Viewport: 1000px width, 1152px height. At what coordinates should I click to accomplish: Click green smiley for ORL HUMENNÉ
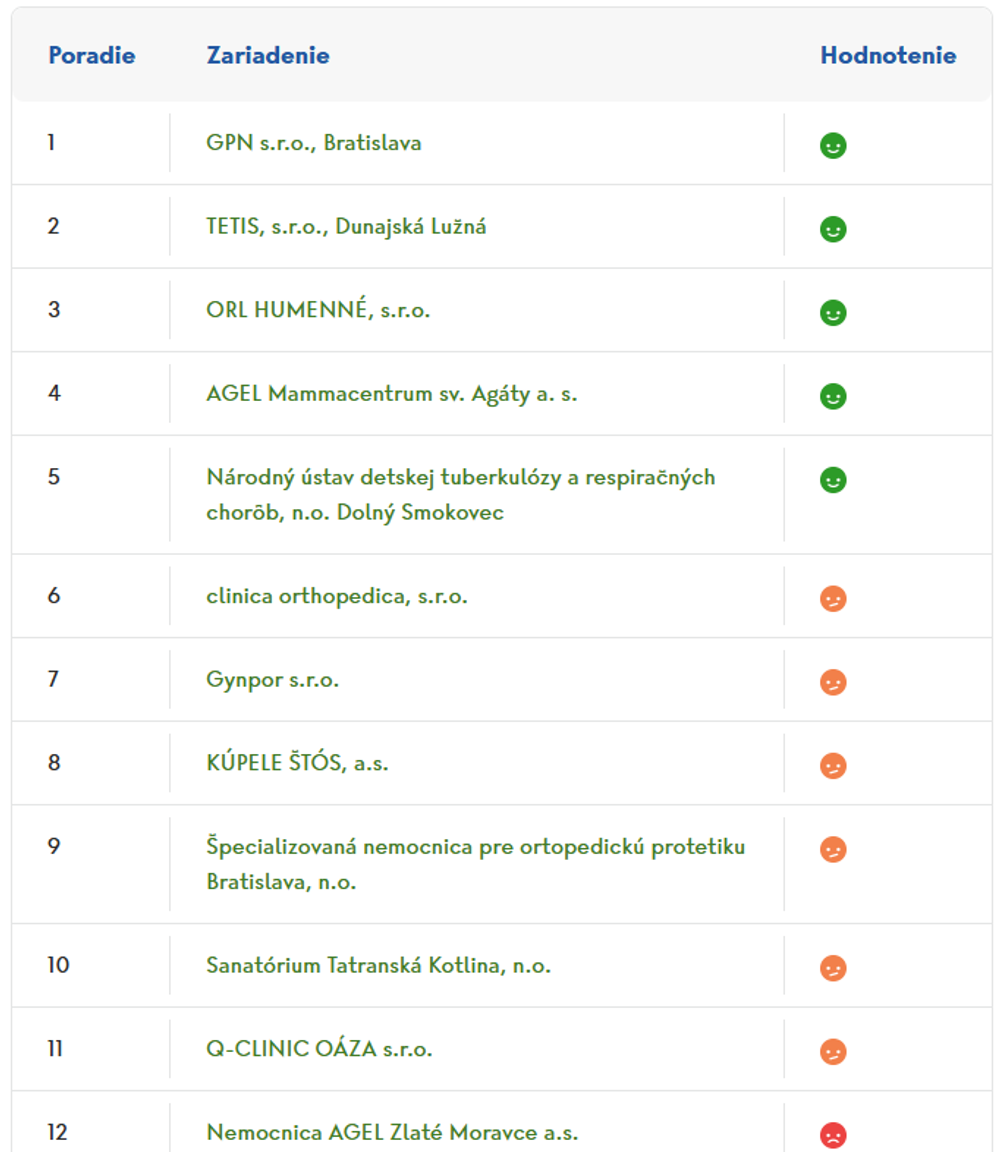[833, 313]
